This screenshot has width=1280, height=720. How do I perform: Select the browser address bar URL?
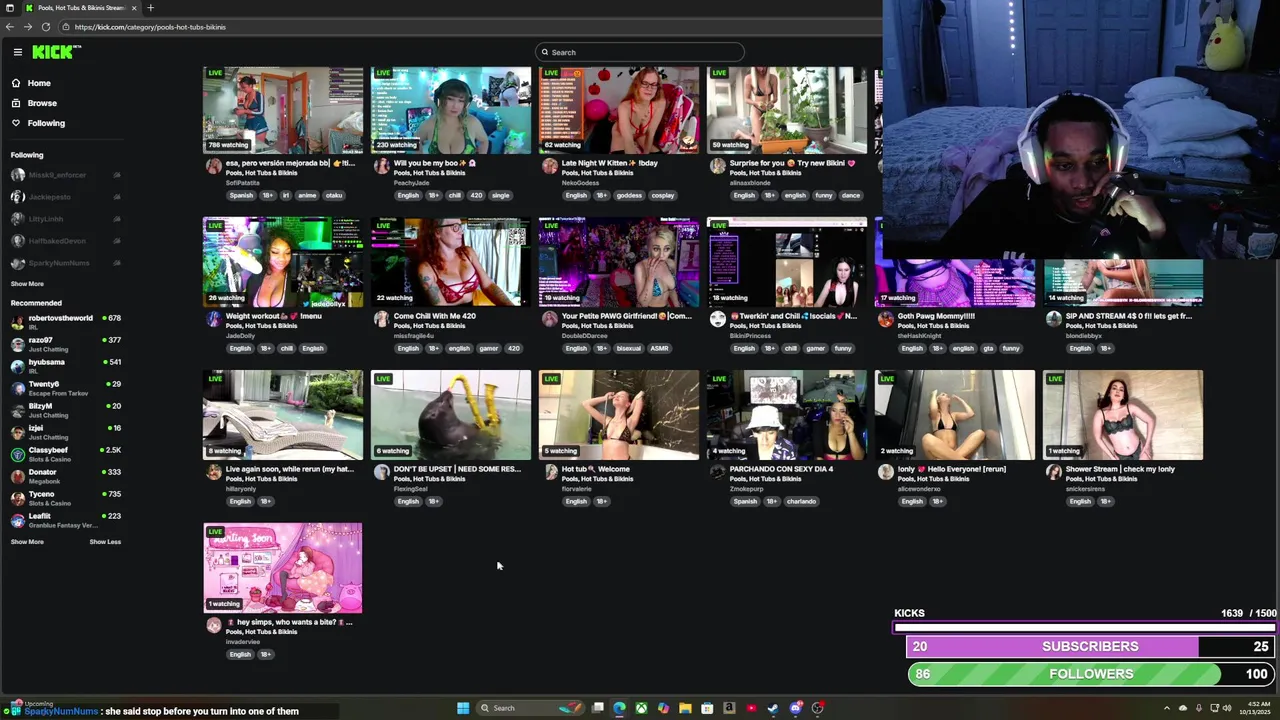(x=150, y=27)
